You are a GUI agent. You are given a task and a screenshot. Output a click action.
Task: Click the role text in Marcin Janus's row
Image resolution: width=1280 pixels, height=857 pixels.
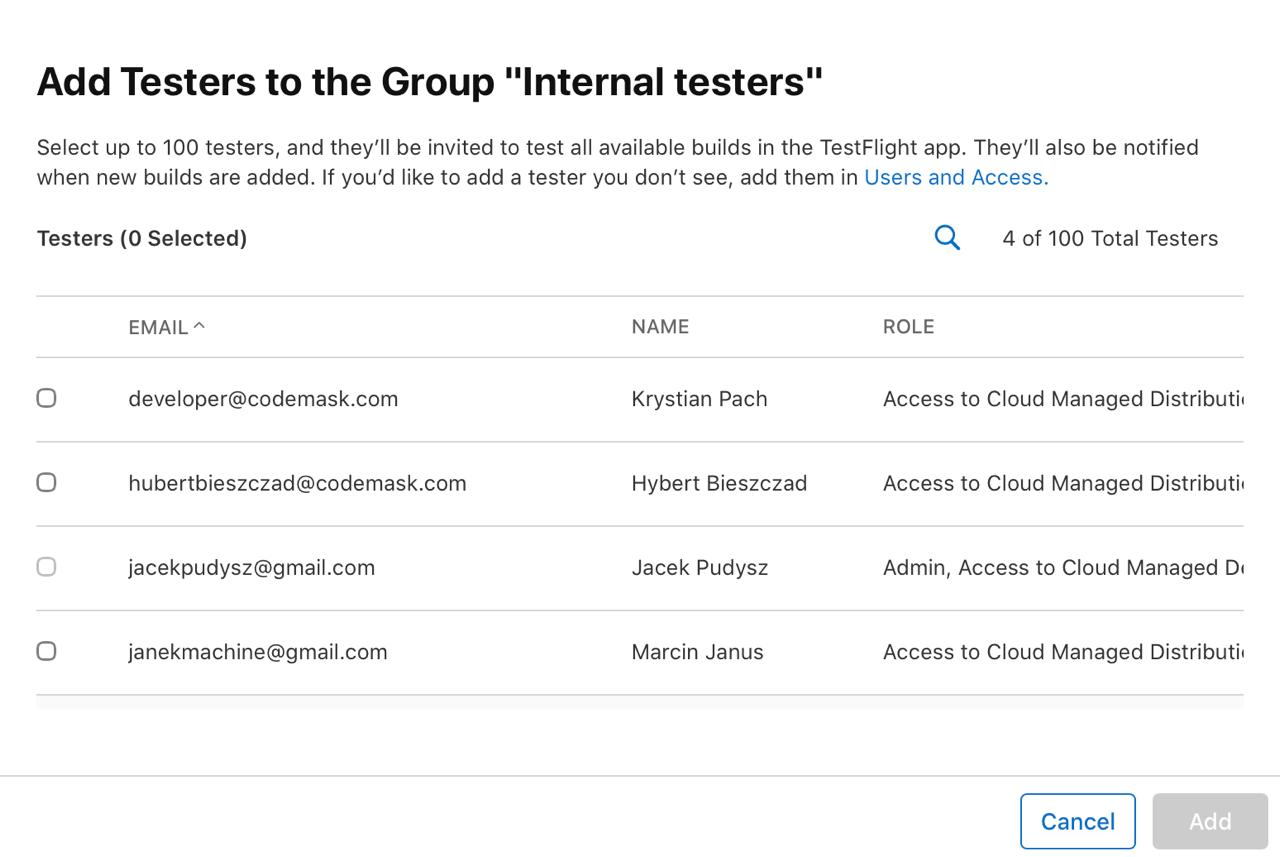point(1063,652)
